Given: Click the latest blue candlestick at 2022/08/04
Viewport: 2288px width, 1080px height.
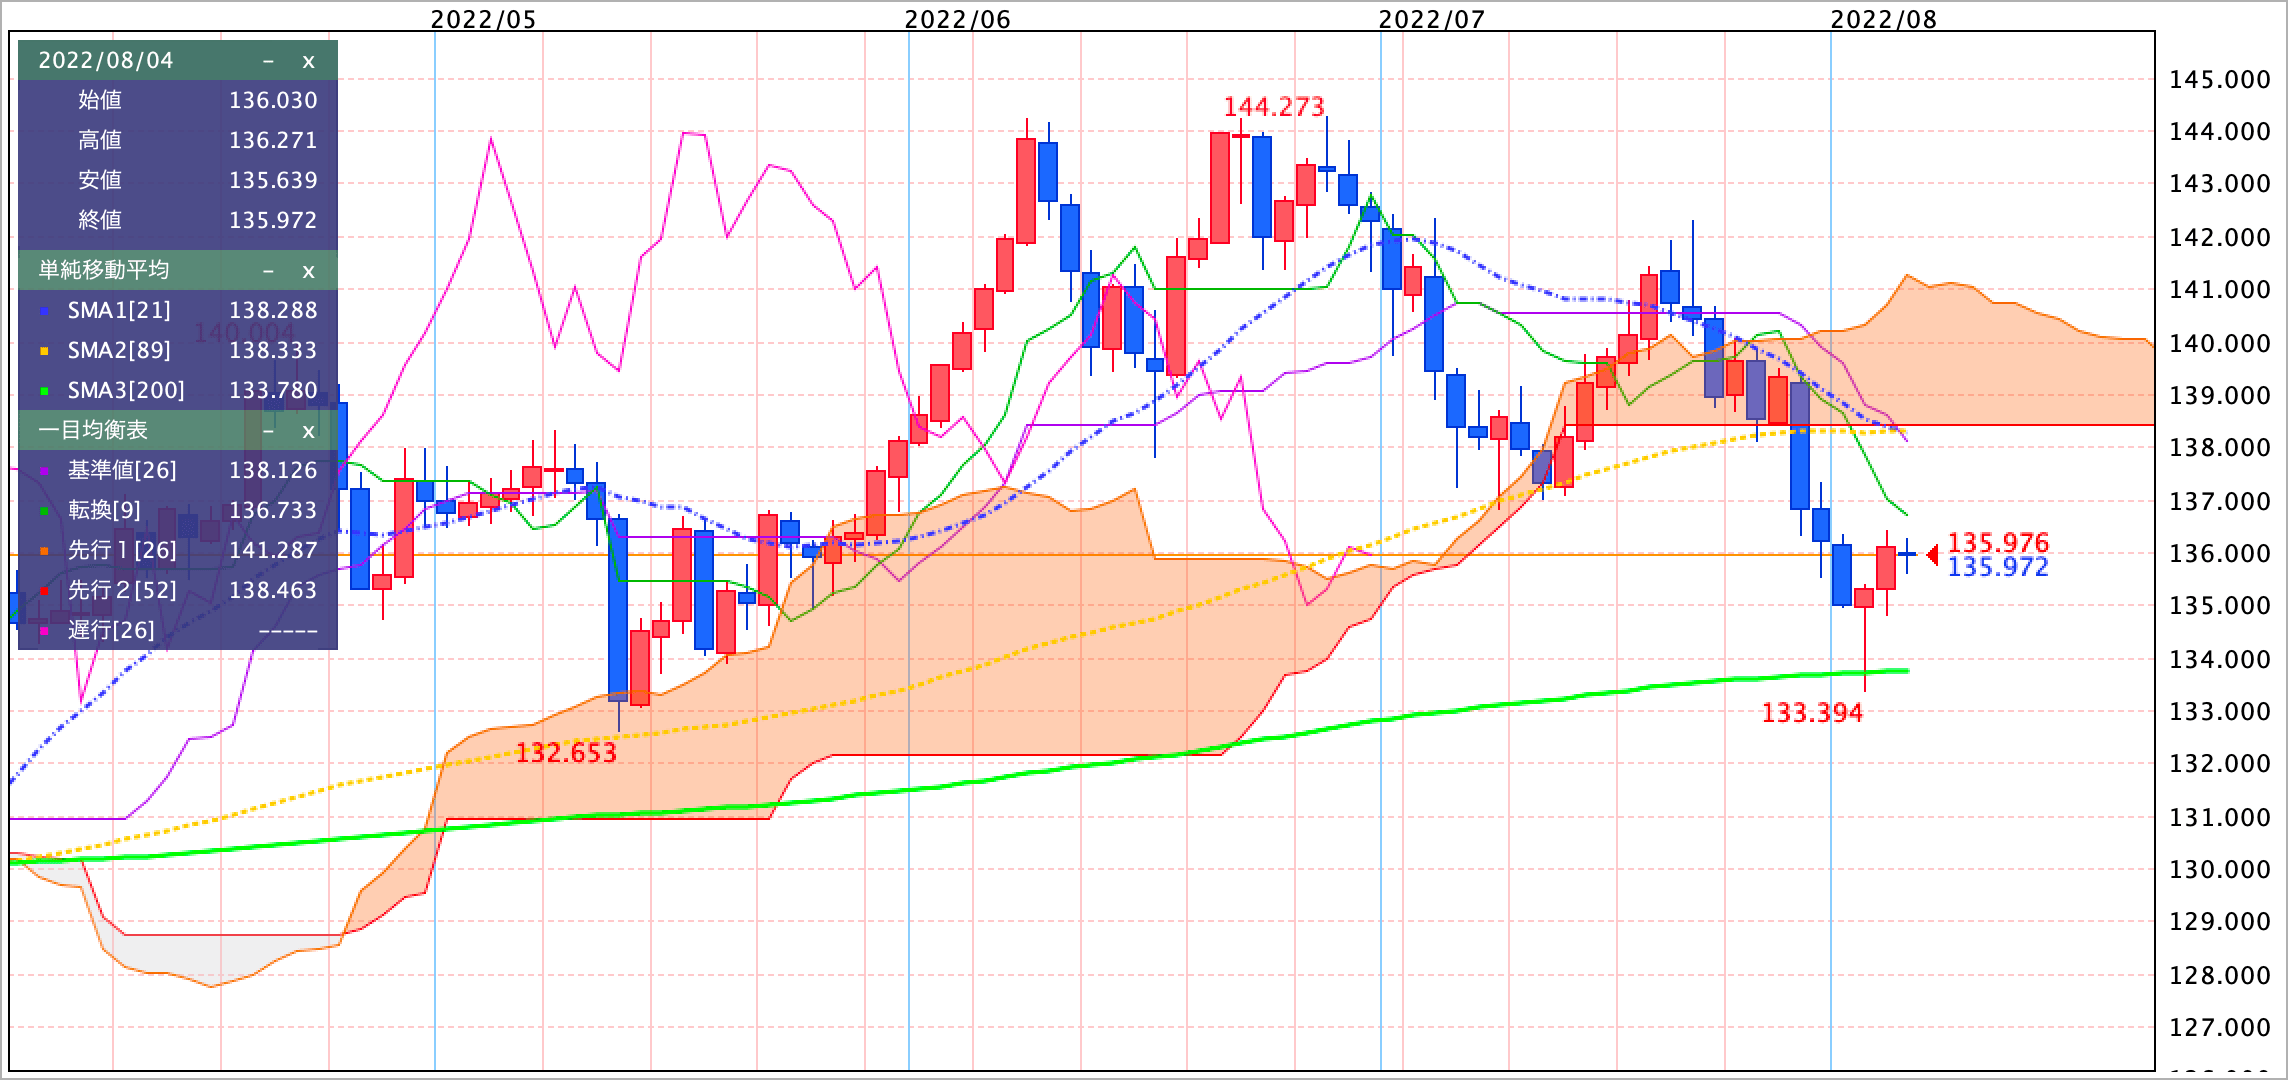Looking at the screenshot, I should 1907,553.
